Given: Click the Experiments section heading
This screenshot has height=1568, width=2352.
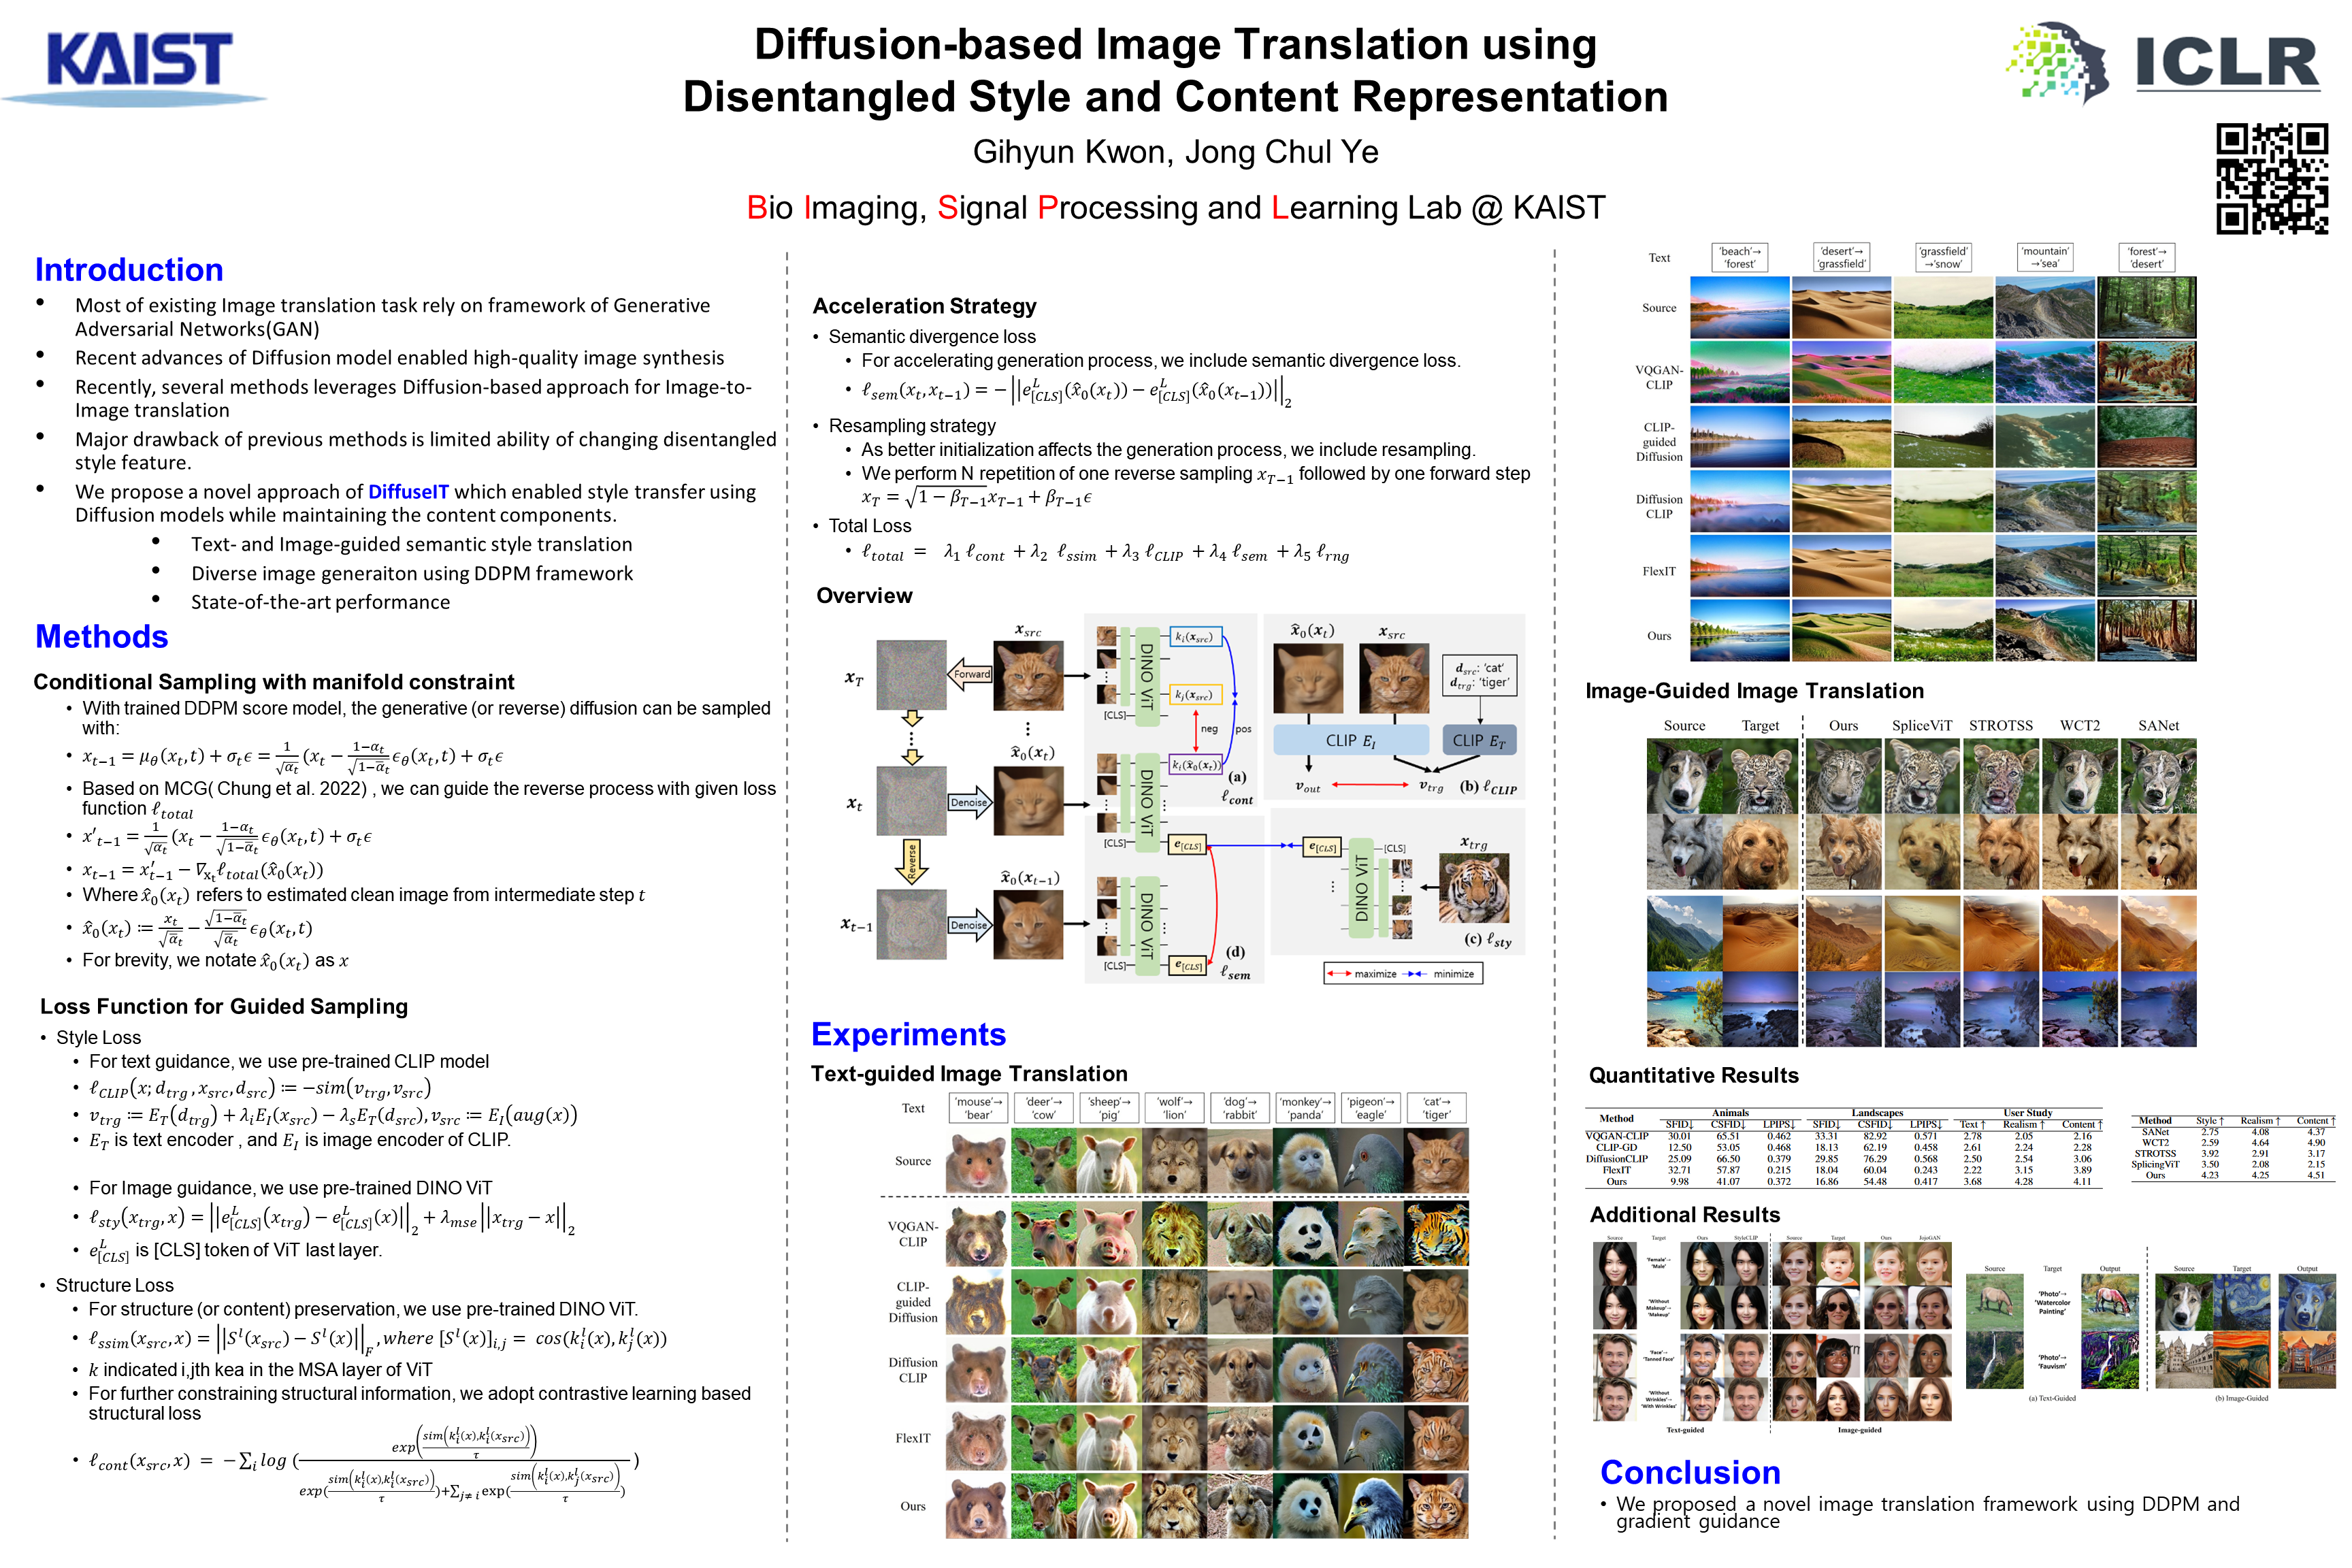Looking at the screenshot, I should click(x=908, y=1034).
